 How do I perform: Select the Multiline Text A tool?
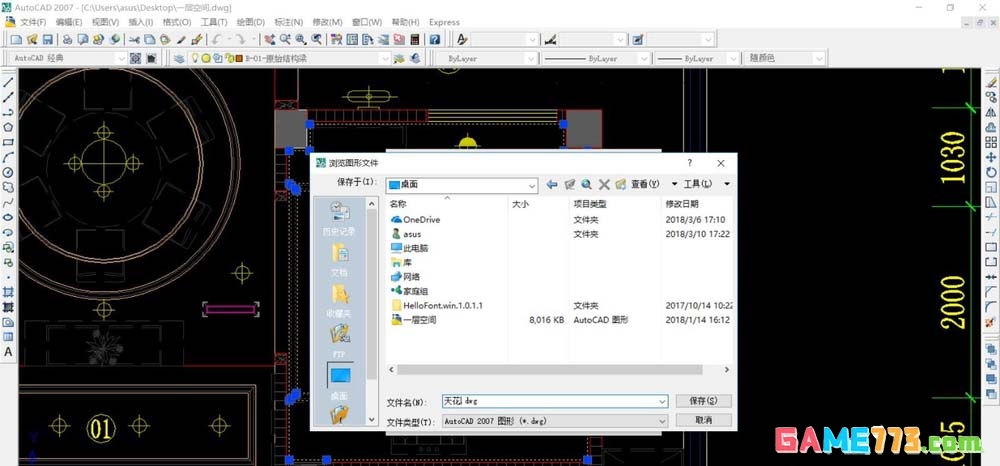[x=8, y=351]
